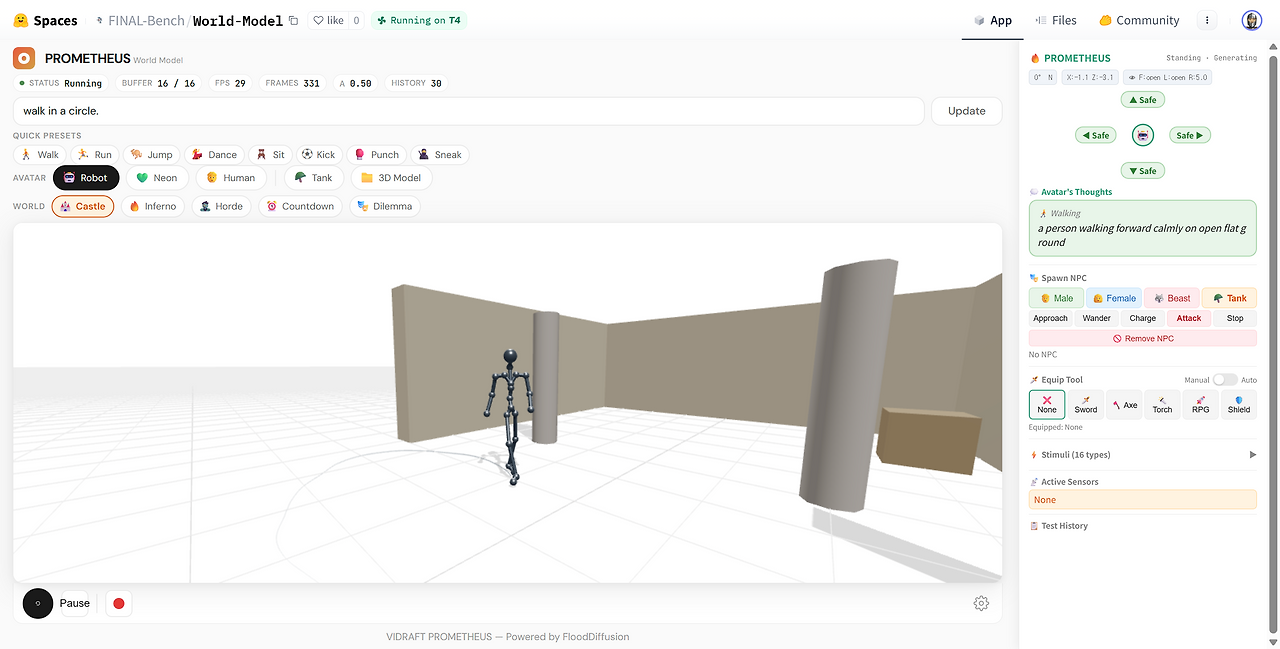The height and width of the screenshot is (649, 1280).
Task: Select the Robot avatar option
Action: tap(86, 178)
